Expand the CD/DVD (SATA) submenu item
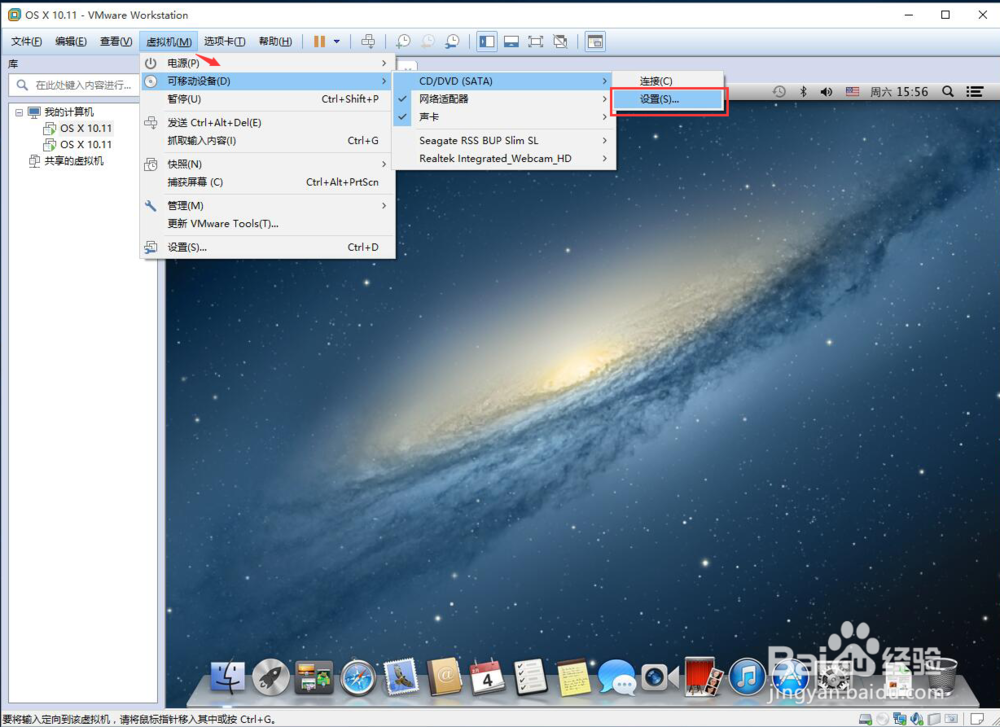Screen dimensions: 1000x727 coord(503,81)
